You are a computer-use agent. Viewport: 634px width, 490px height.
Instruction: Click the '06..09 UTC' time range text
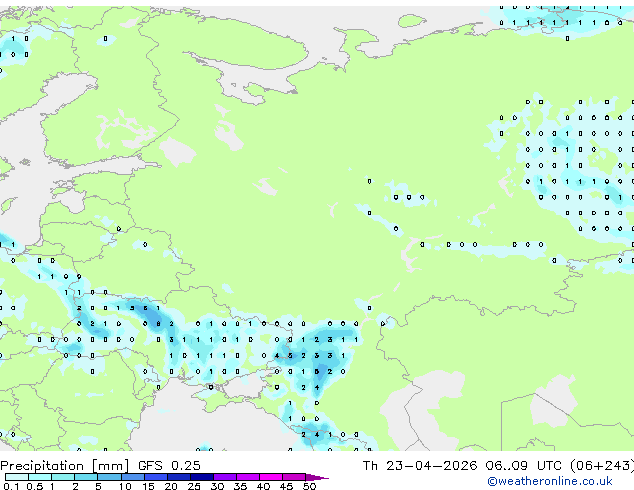pyautogui.click(x=524, y=466)
